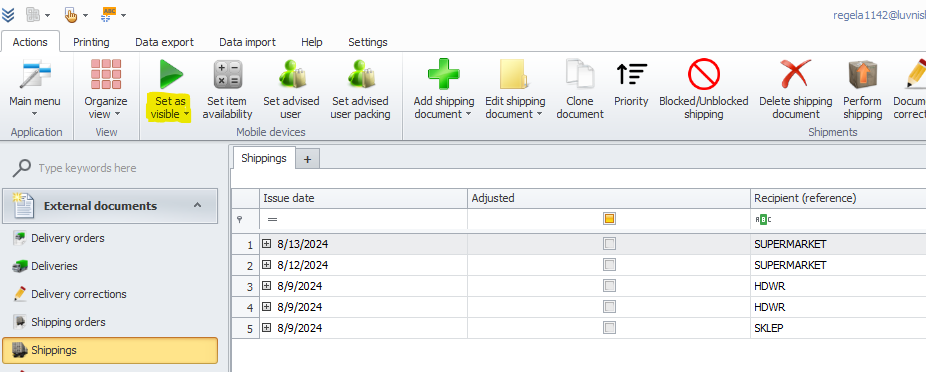This screenshot has width=926, height=372.
Task: Click the Perform shipping box icon
Action: [x=862, y=74]
